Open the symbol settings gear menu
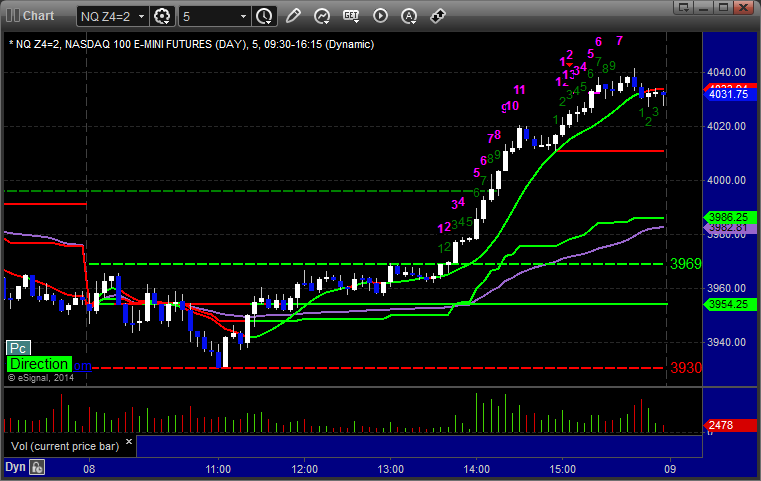761x481 pixels. click(162, 16)
